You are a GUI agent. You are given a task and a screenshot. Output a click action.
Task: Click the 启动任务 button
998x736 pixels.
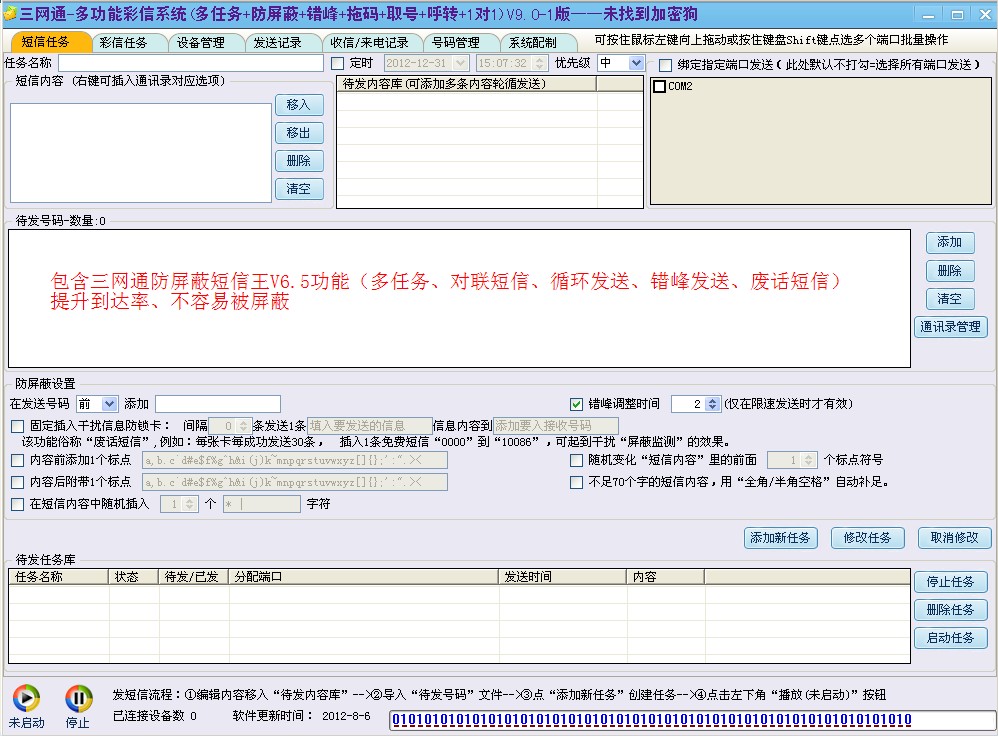click(951, 638)
